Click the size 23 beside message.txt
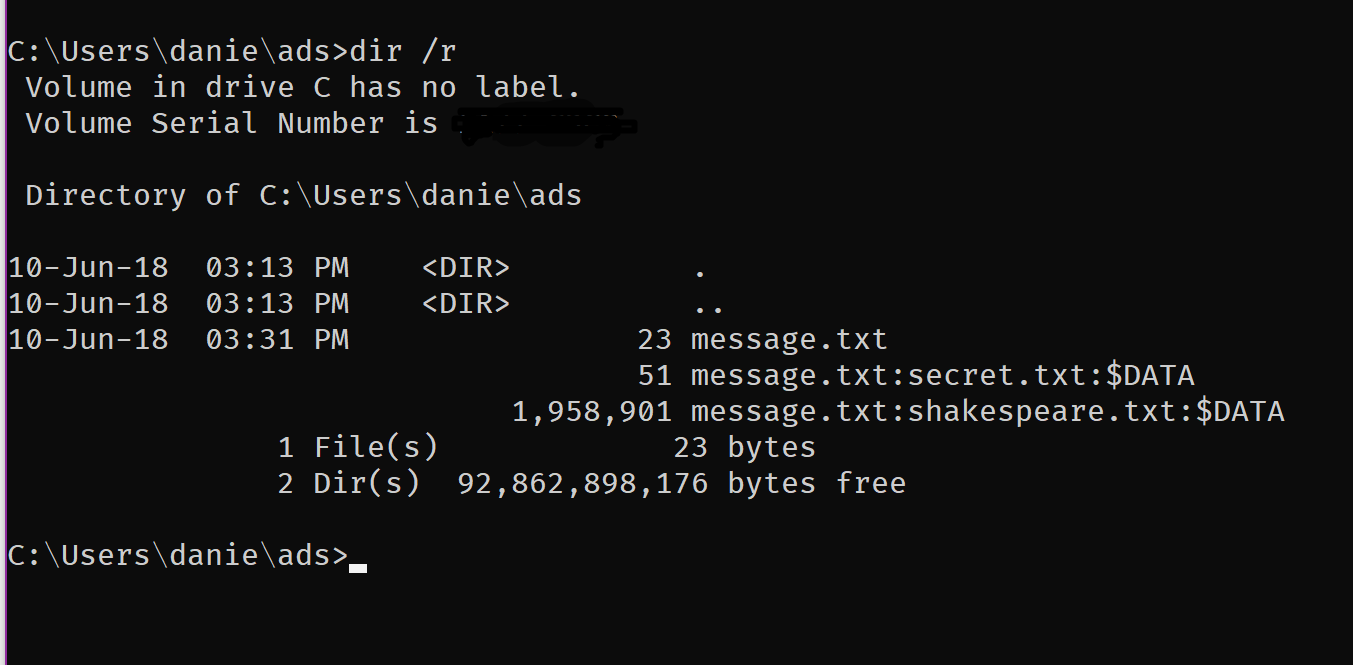The width and height of the screenshot is (1353, 665). coord(654,340)
